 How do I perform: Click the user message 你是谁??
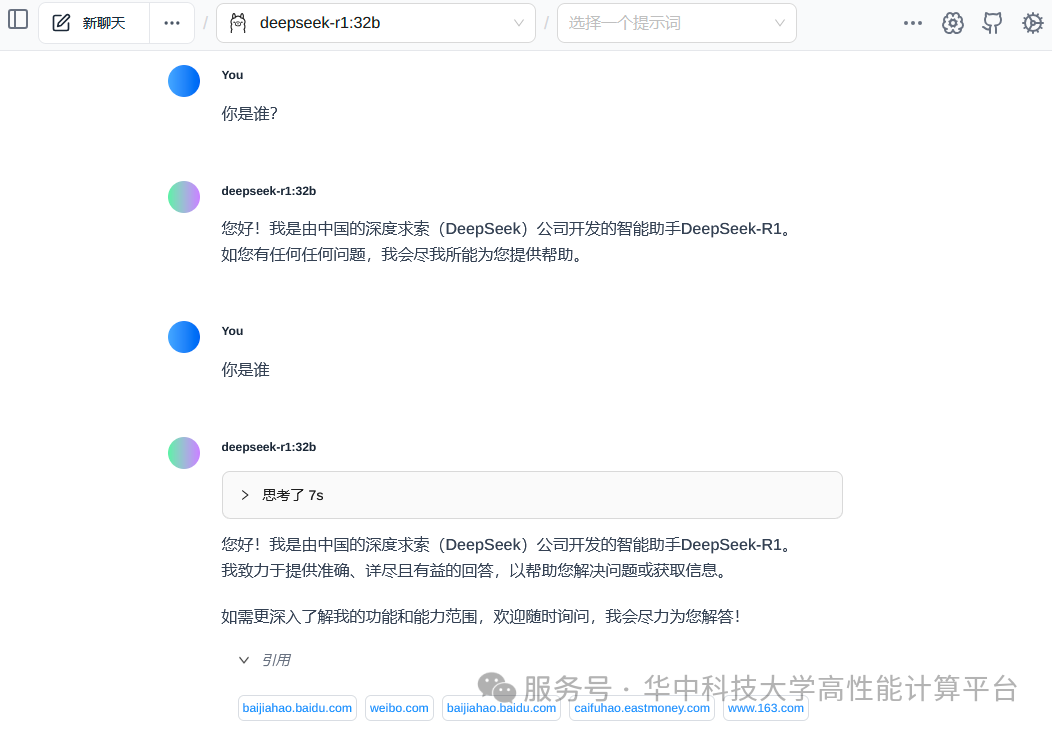tap(250, 114)
